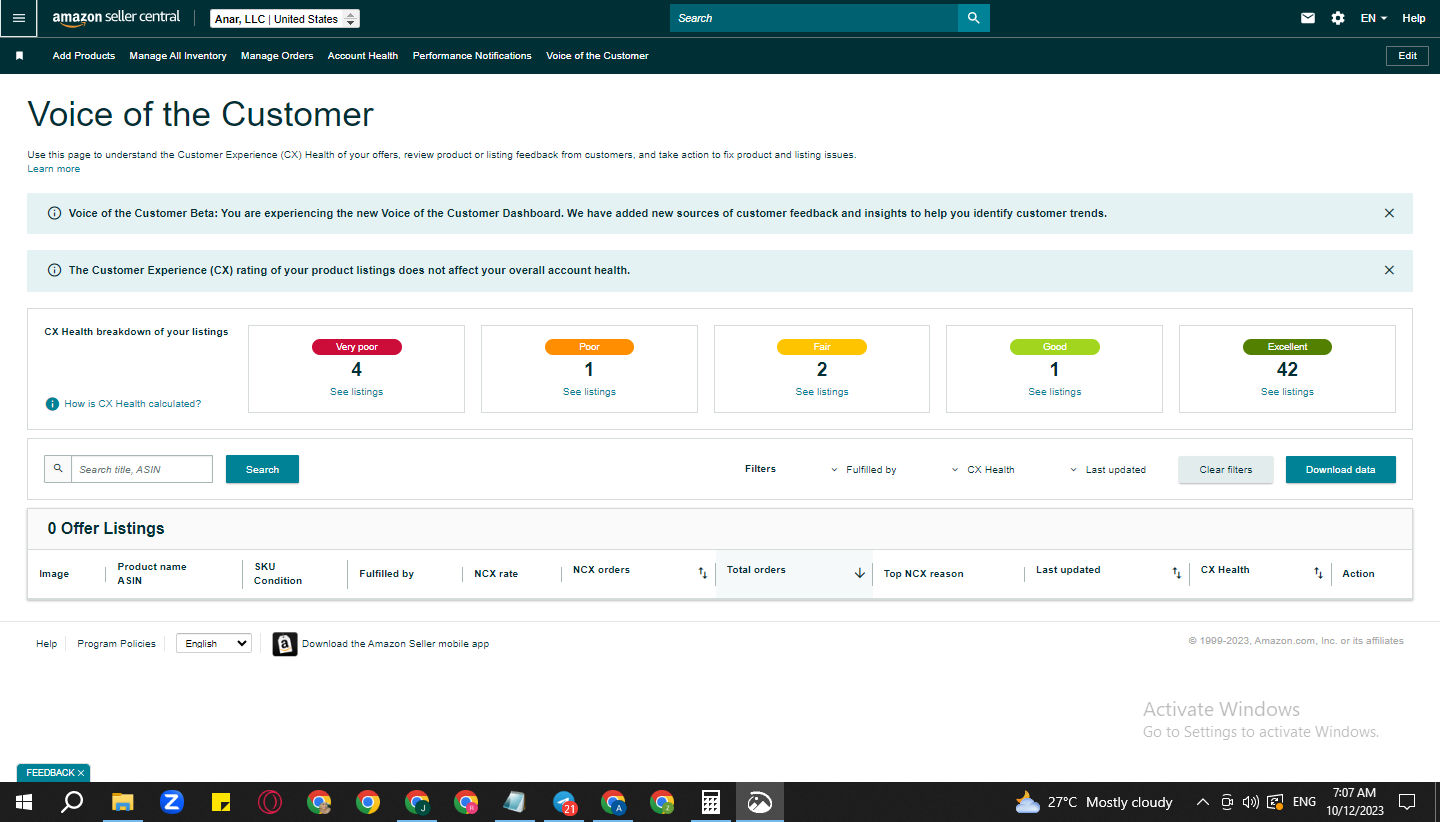Open the Windows notification center
Screen dimensions: 1440x822
[x=1407, y=802]
